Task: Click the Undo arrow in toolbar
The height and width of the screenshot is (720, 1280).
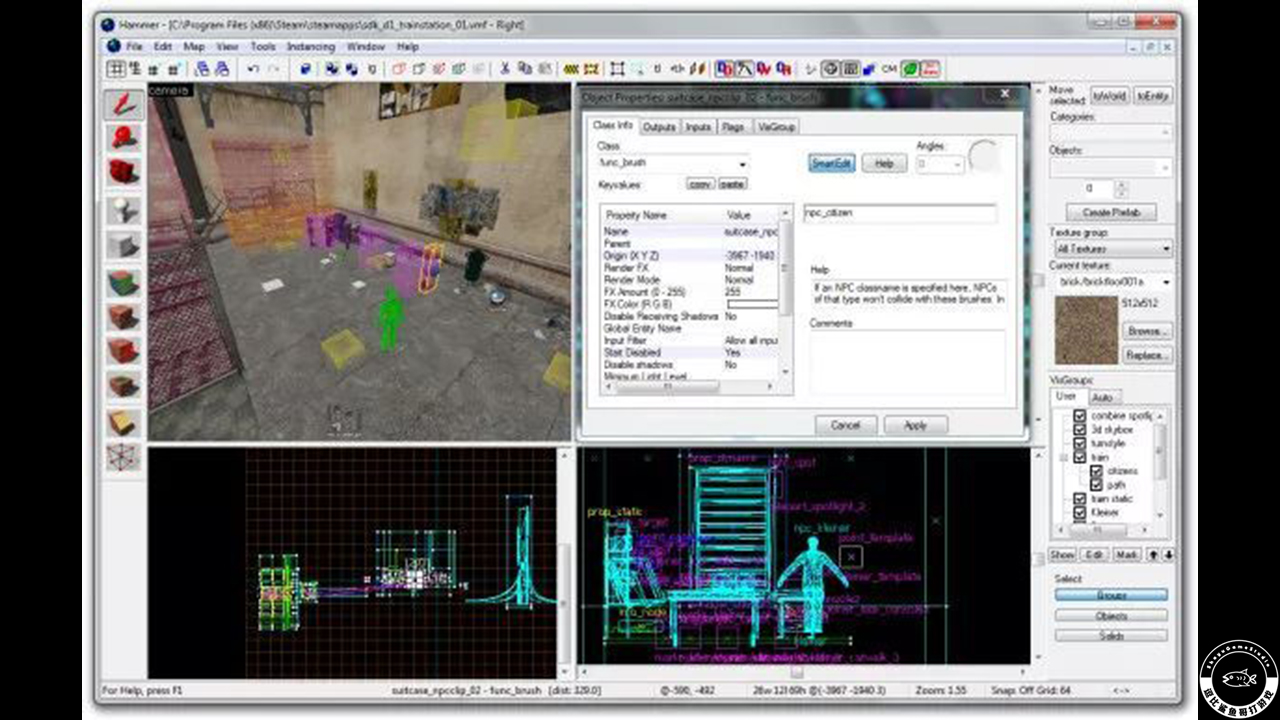Action: pos(254,69)
